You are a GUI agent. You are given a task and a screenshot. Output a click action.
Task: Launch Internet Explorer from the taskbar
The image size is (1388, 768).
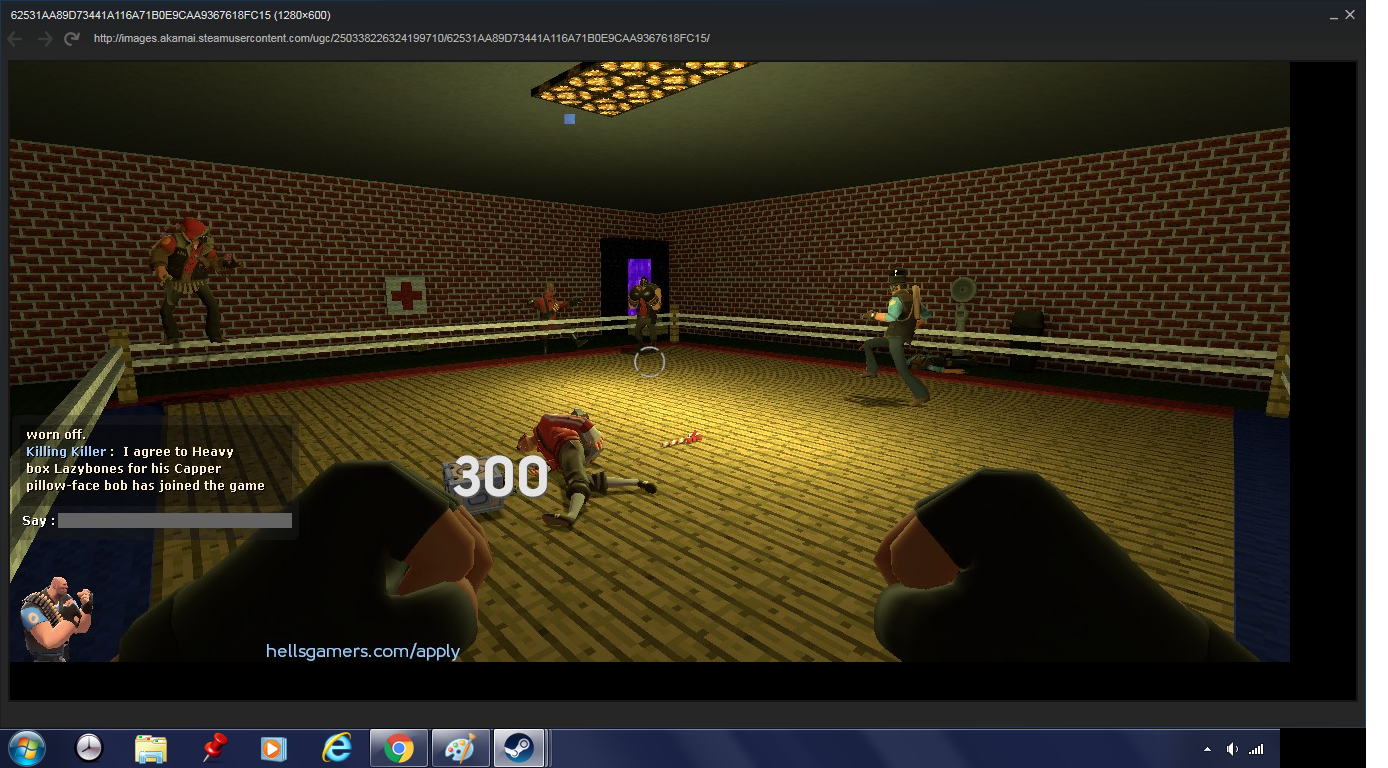tap(338, 748)
